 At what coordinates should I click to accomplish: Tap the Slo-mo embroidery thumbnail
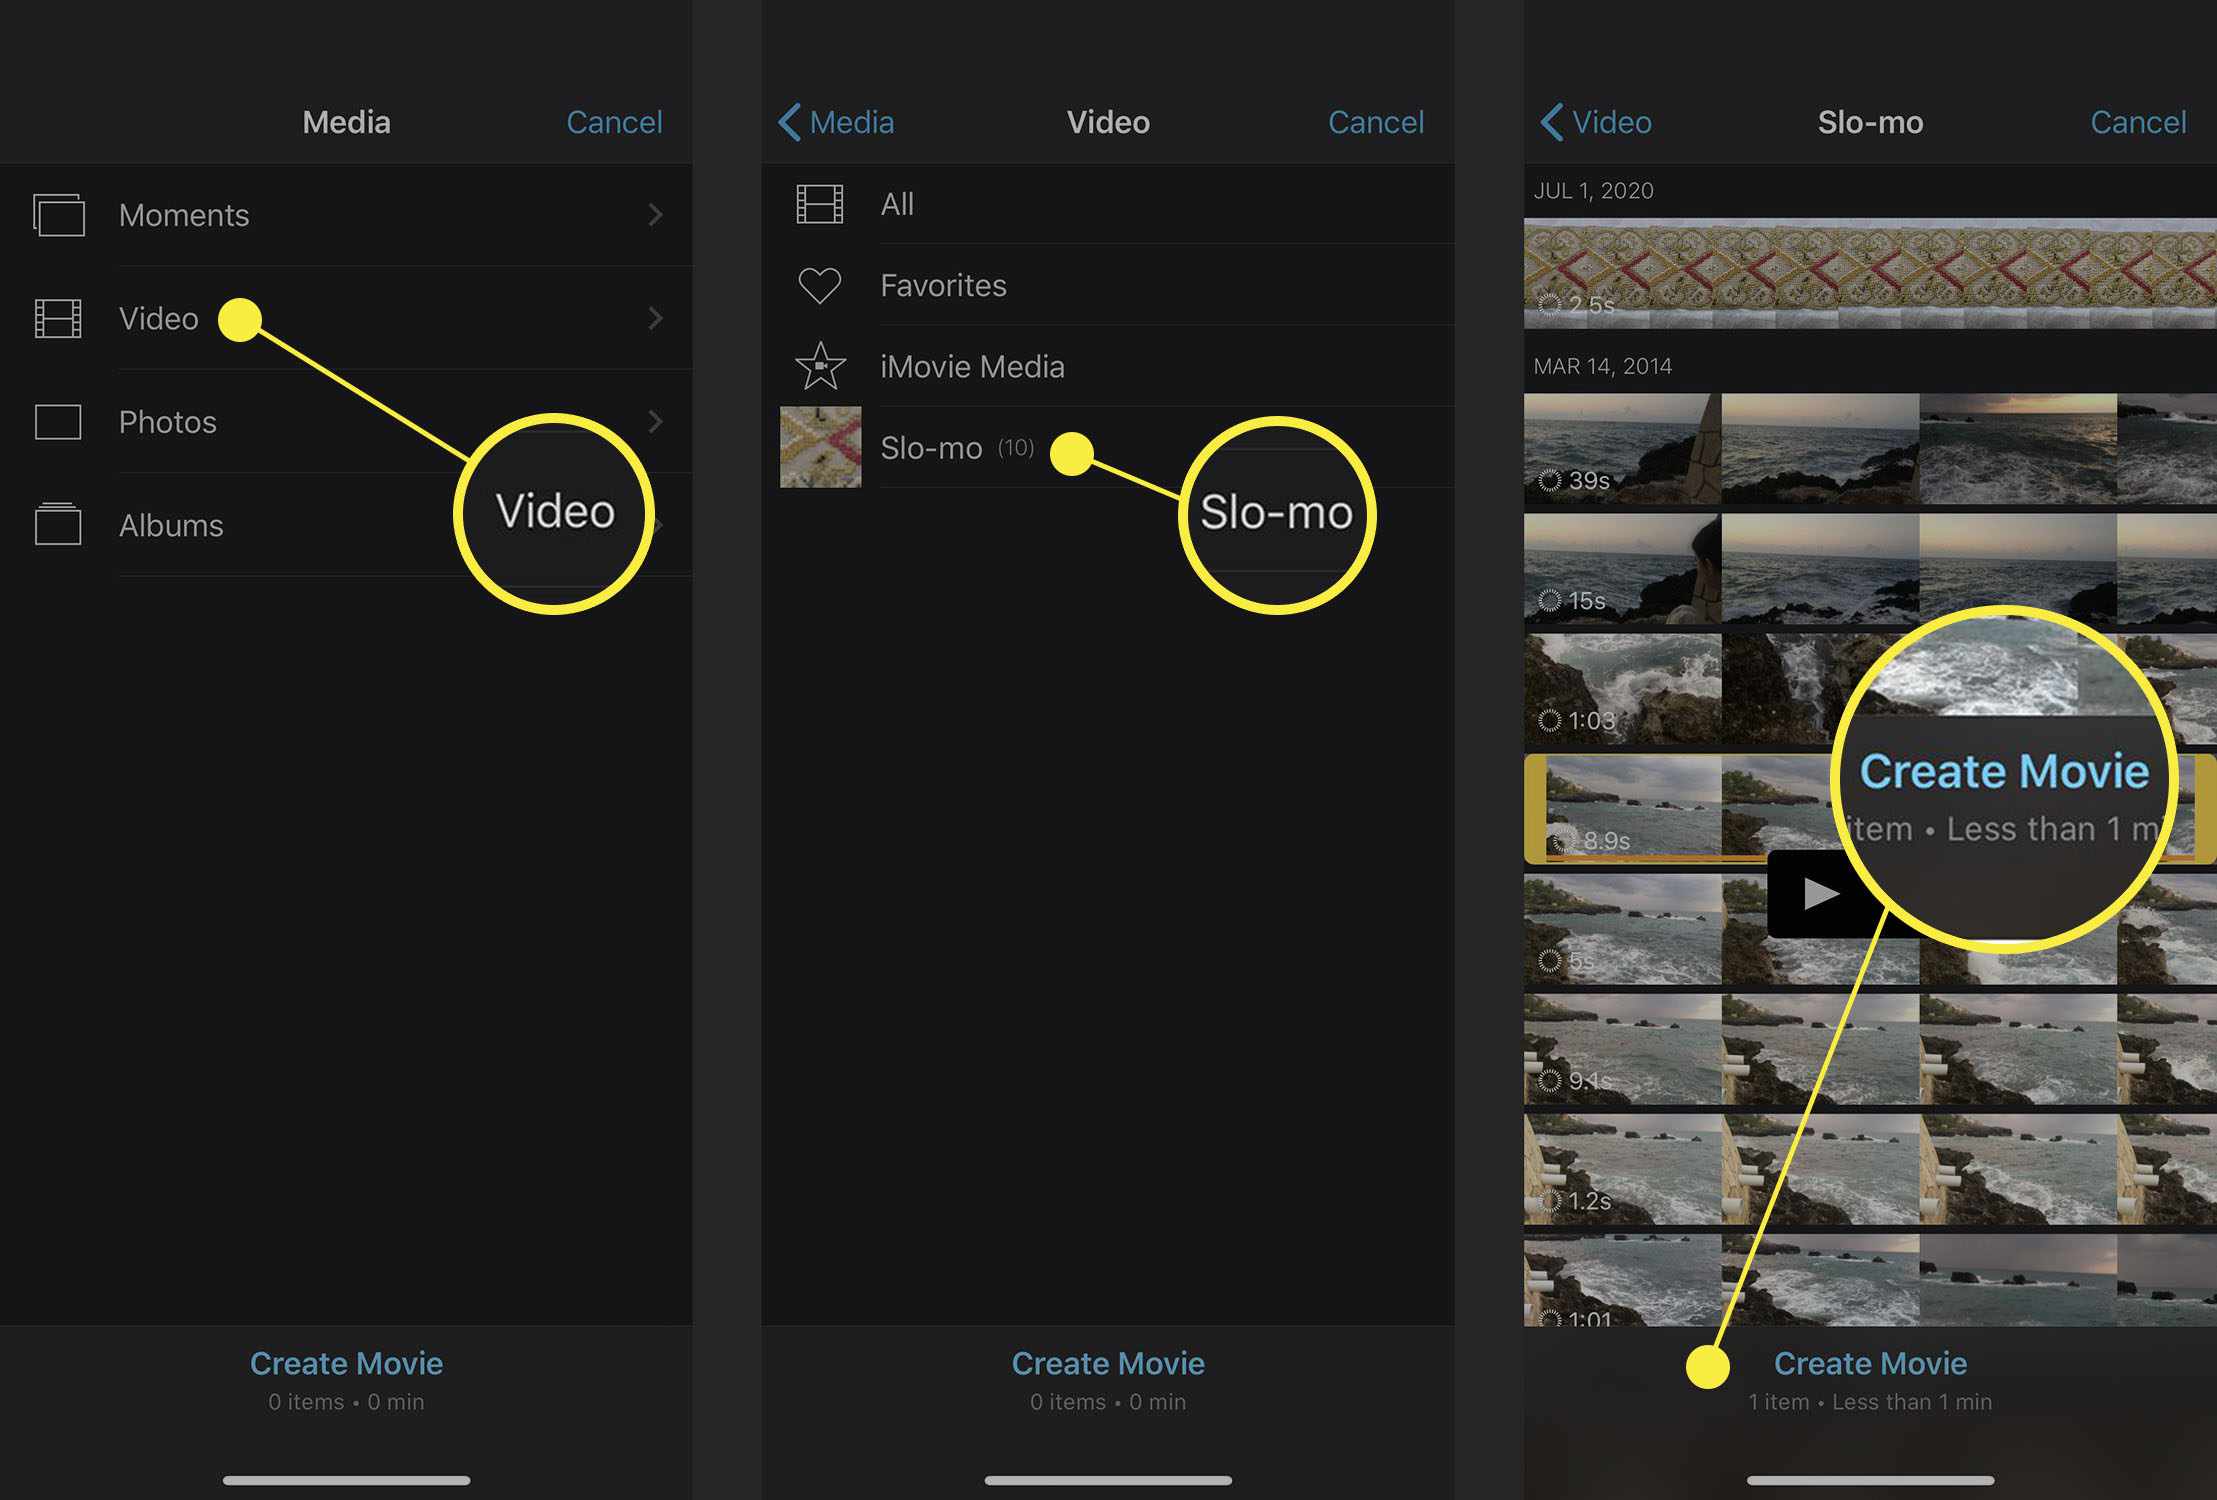(820, 447)
